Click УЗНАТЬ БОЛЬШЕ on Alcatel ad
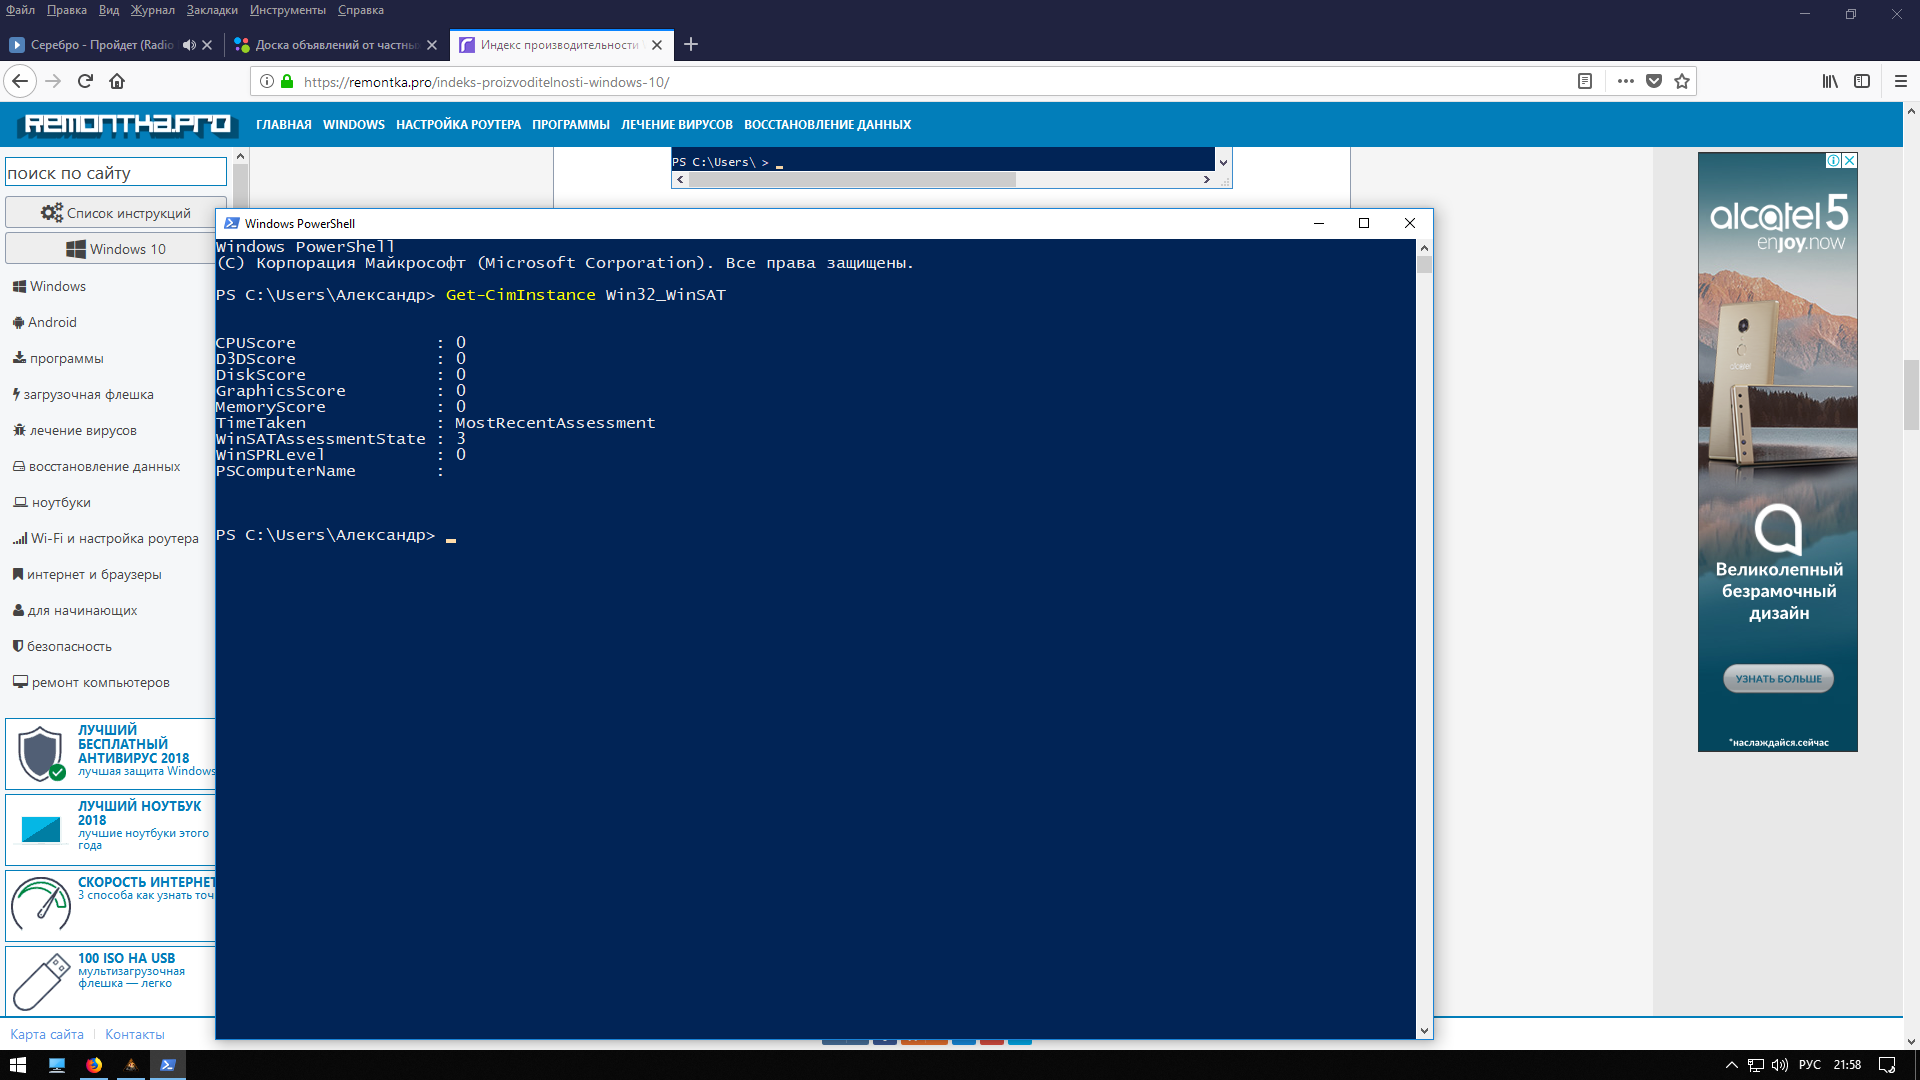 tap(1778, 679)
